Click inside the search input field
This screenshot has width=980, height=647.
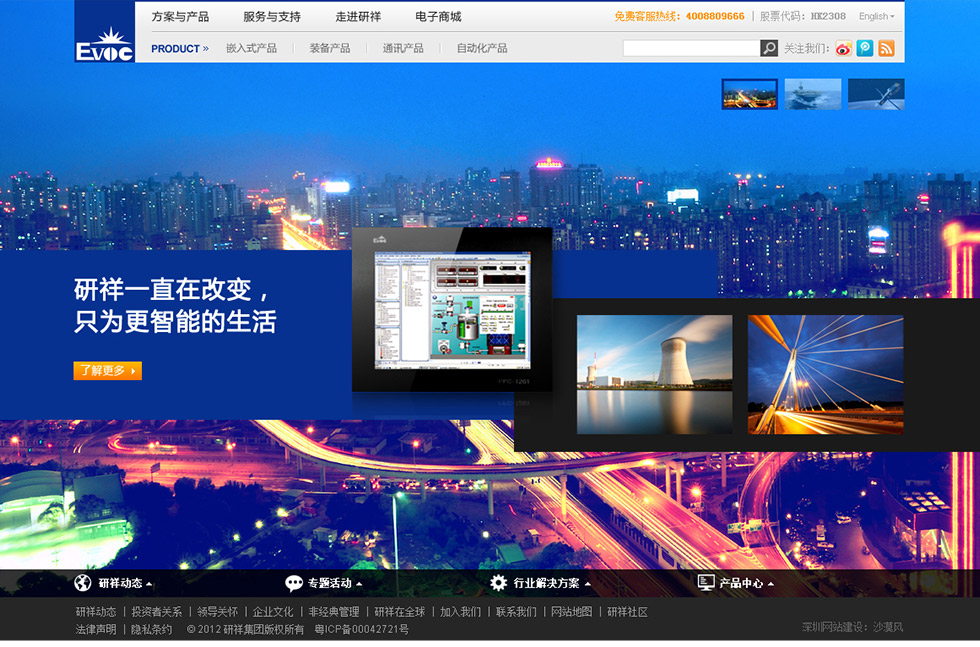pos(691,48)
